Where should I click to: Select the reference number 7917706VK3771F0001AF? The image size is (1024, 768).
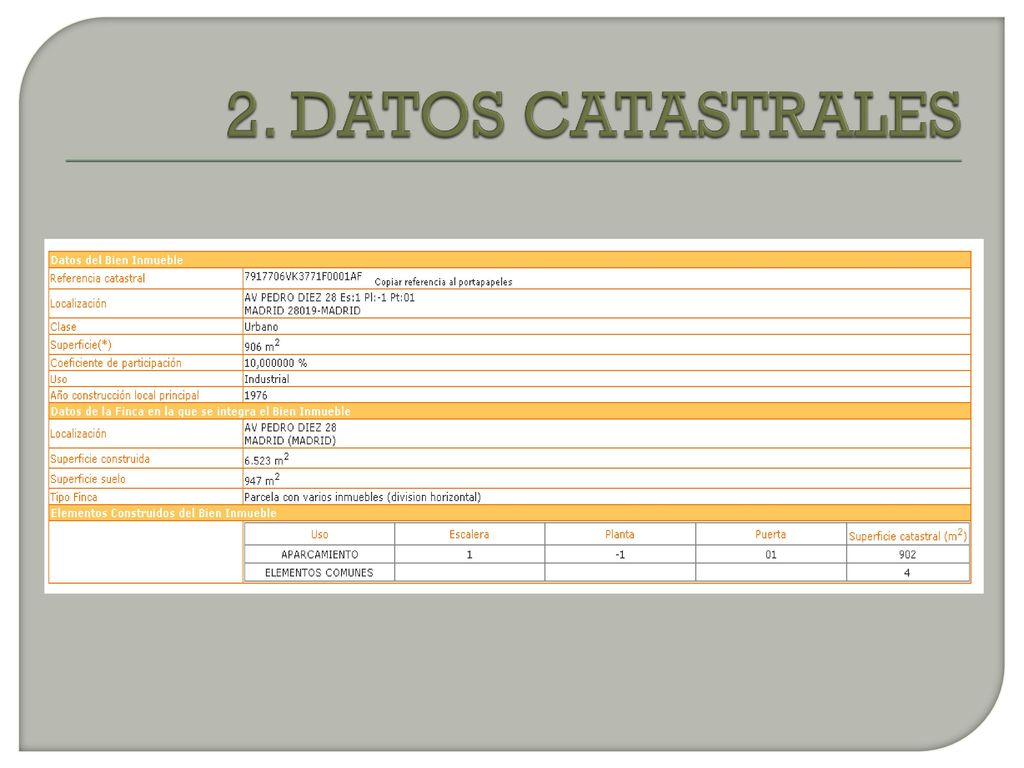pos(303,276)
